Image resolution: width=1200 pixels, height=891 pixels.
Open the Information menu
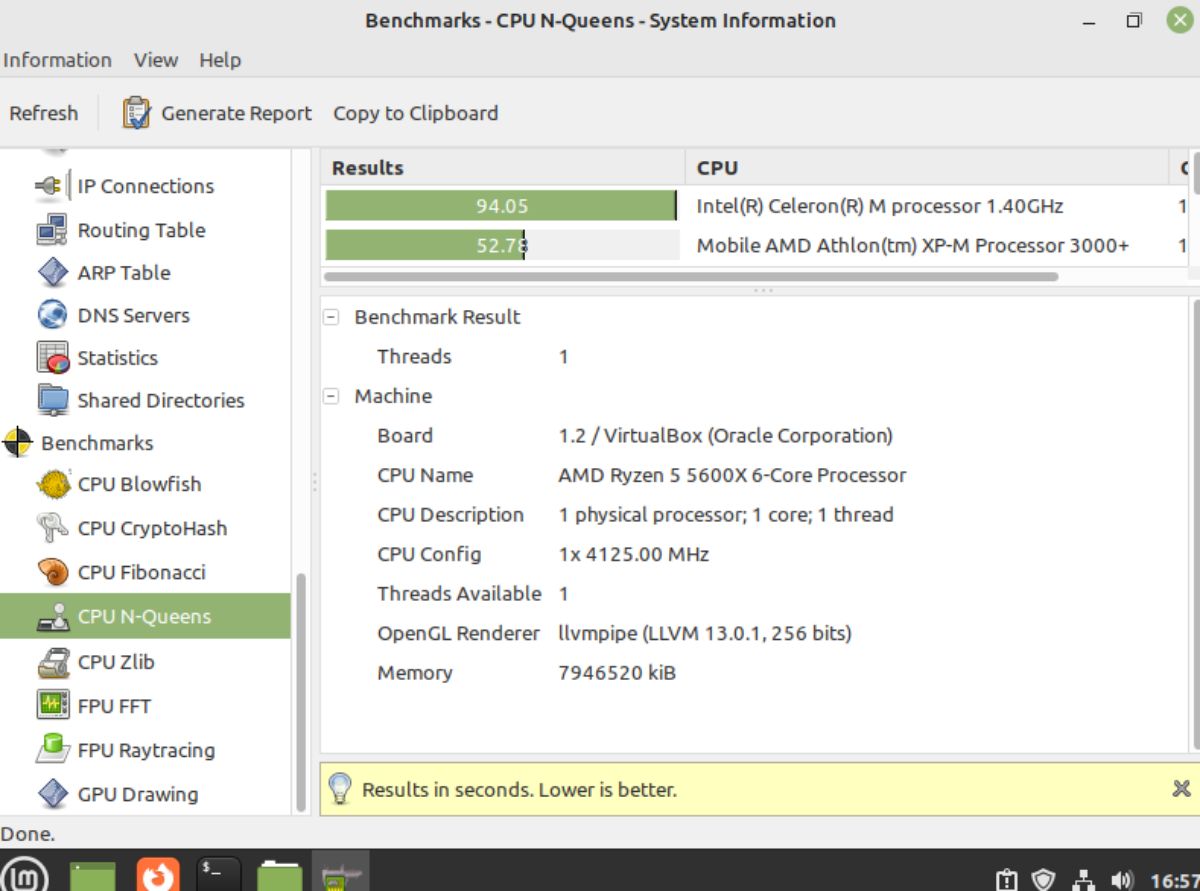pos(58,60)
